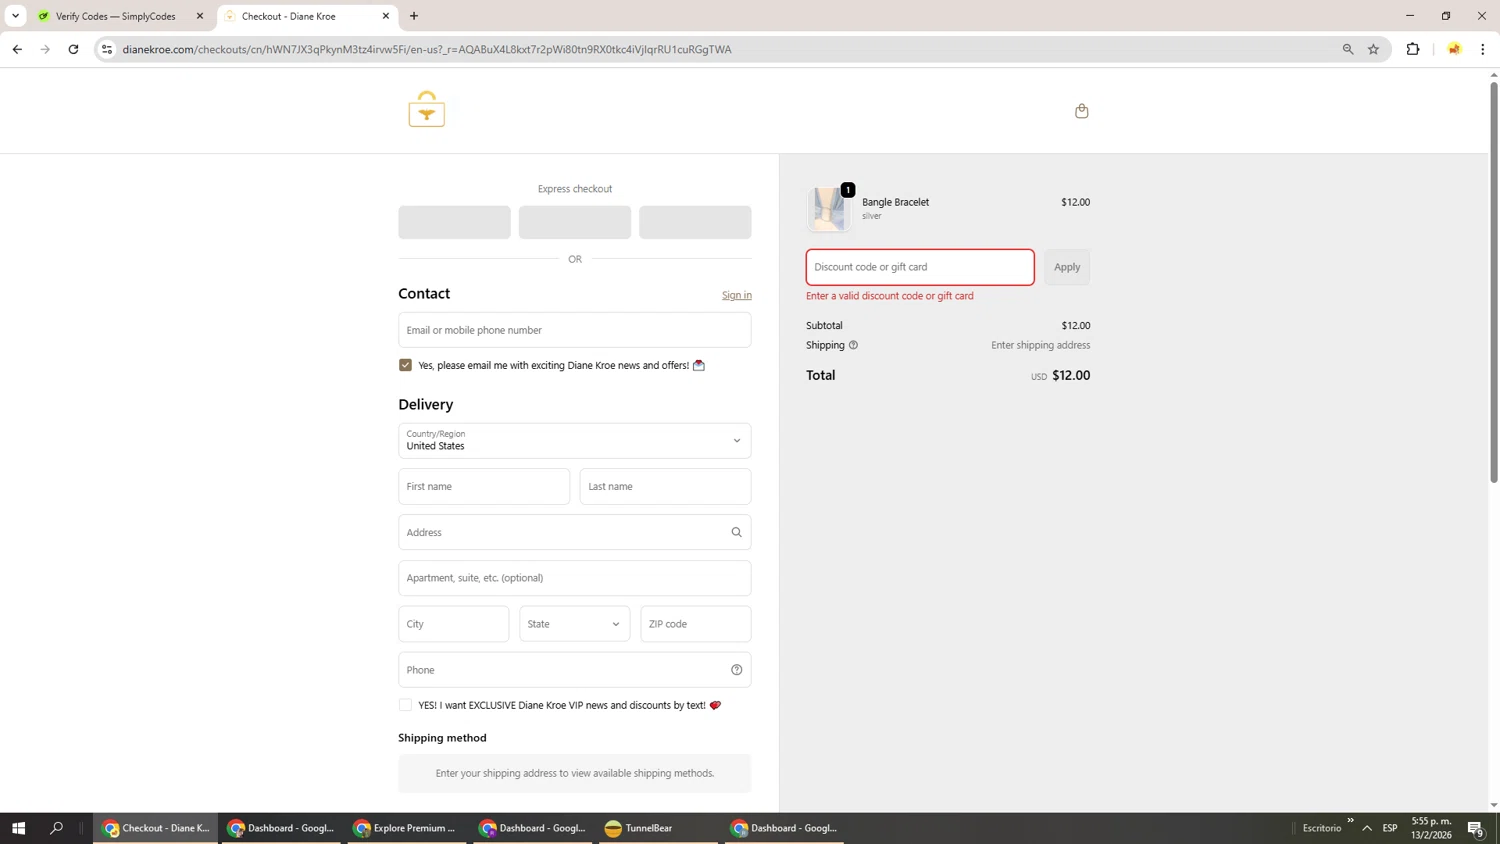Close the Verify Codes SimplyCodes tab
1500x844 pixels.
click(200, 16)
